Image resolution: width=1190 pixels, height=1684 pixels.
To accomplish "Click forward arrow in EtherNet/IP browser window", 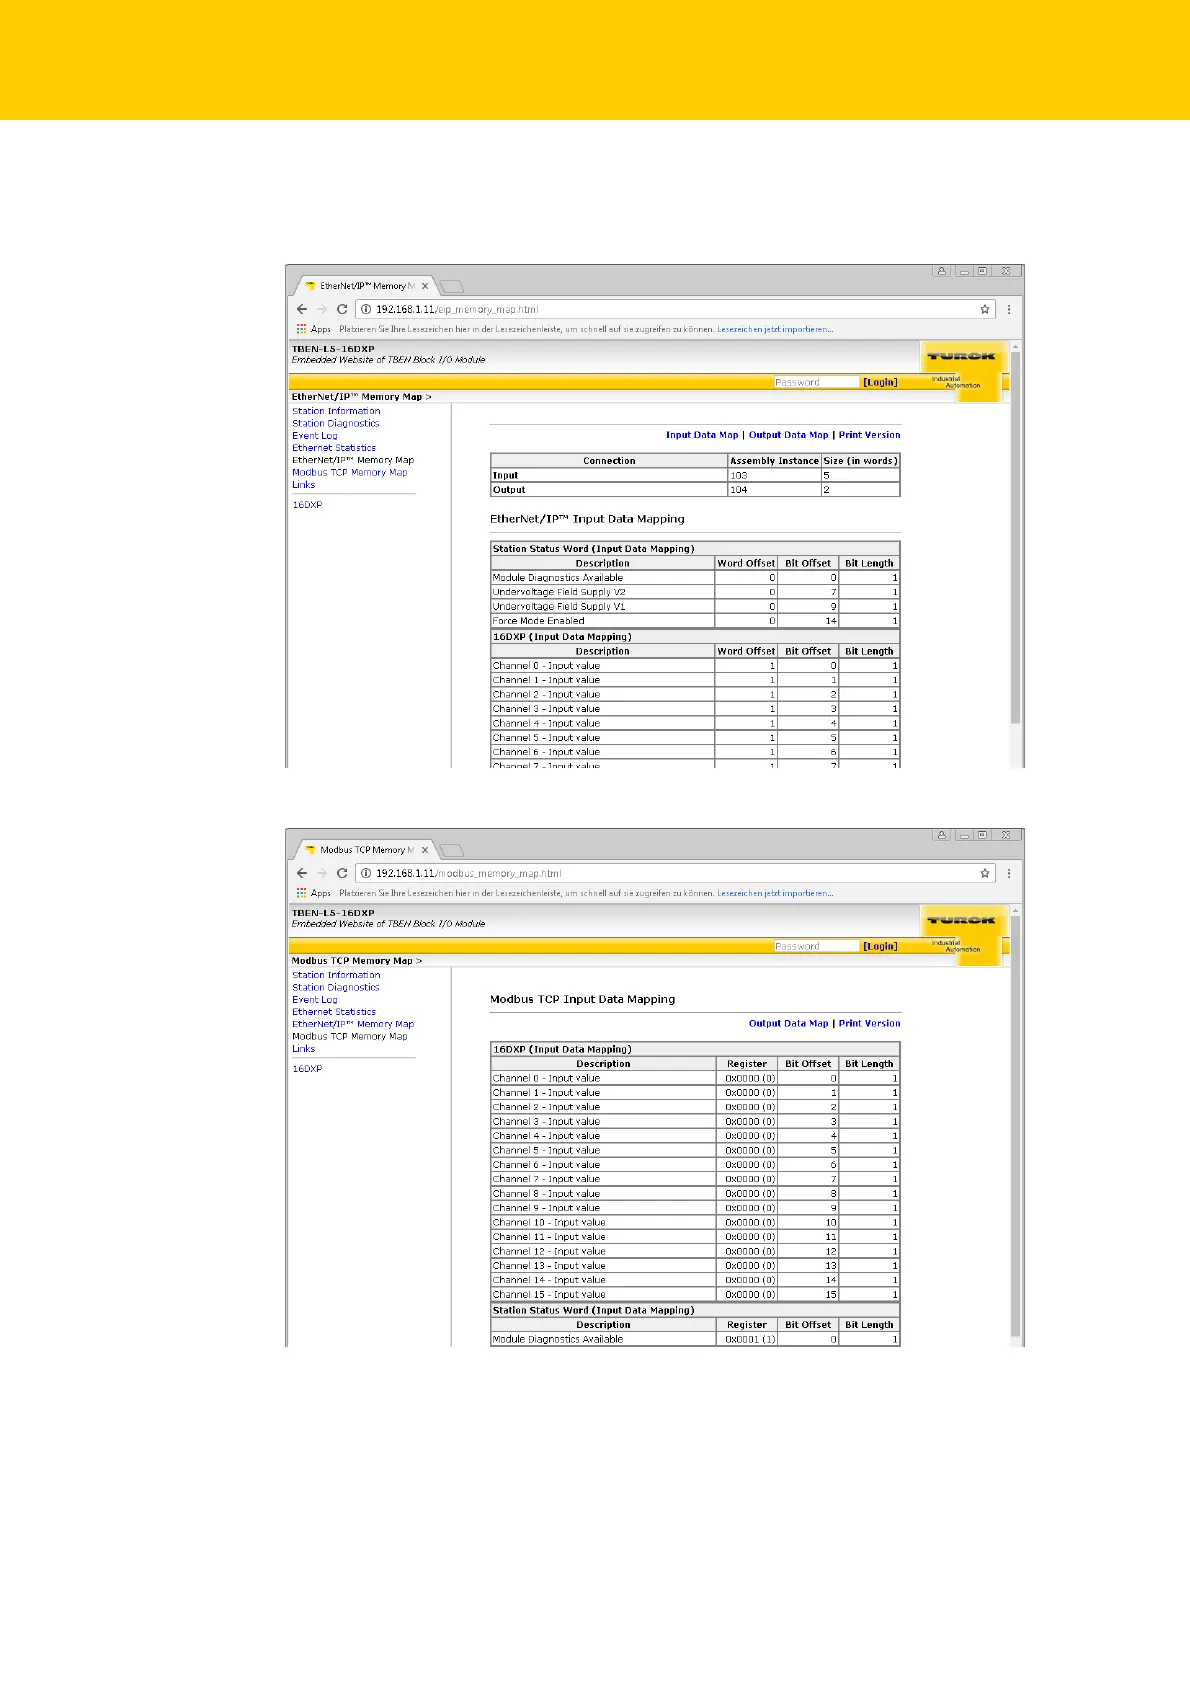I will tap(322, 309).
